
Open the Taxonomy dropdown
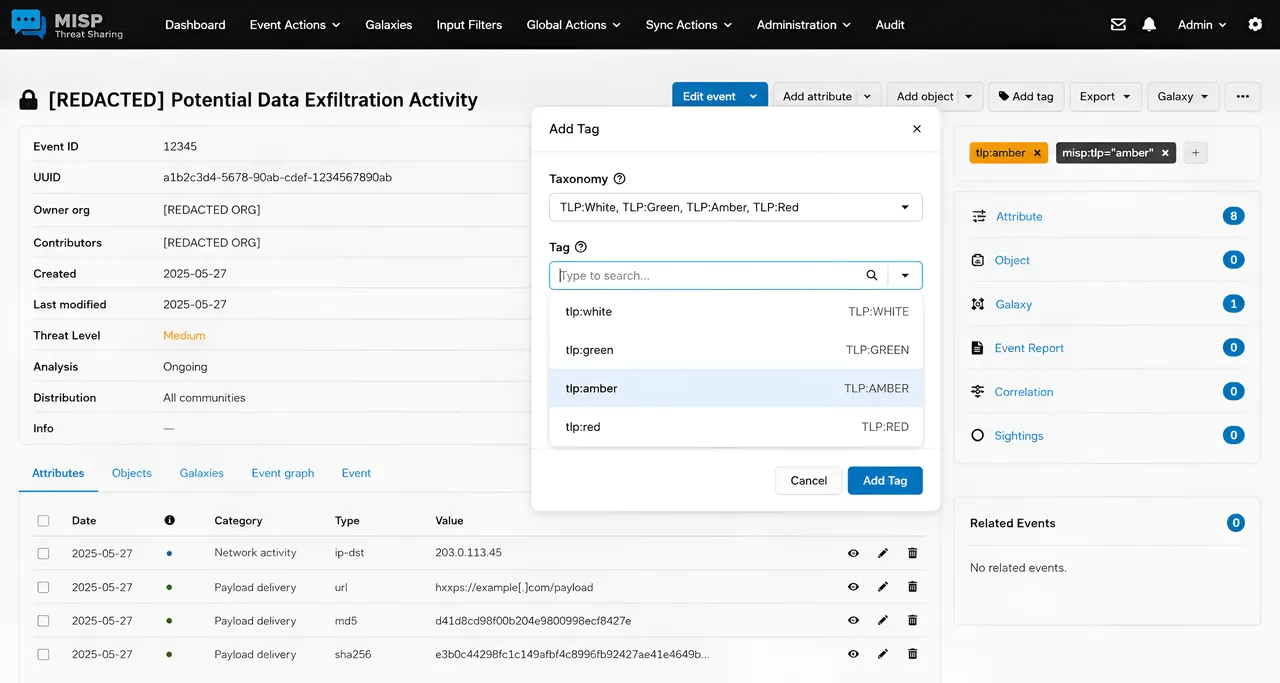735,207
